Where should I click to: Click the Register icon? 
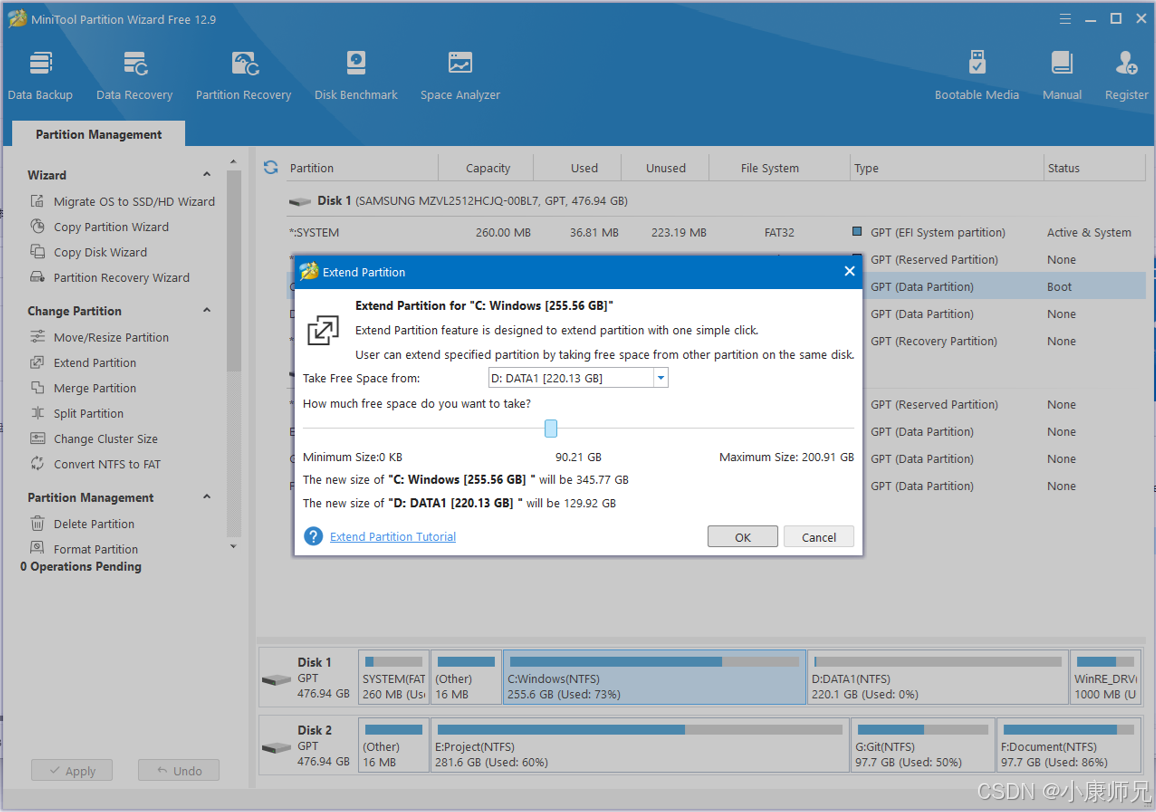[x=1126, y=63]
